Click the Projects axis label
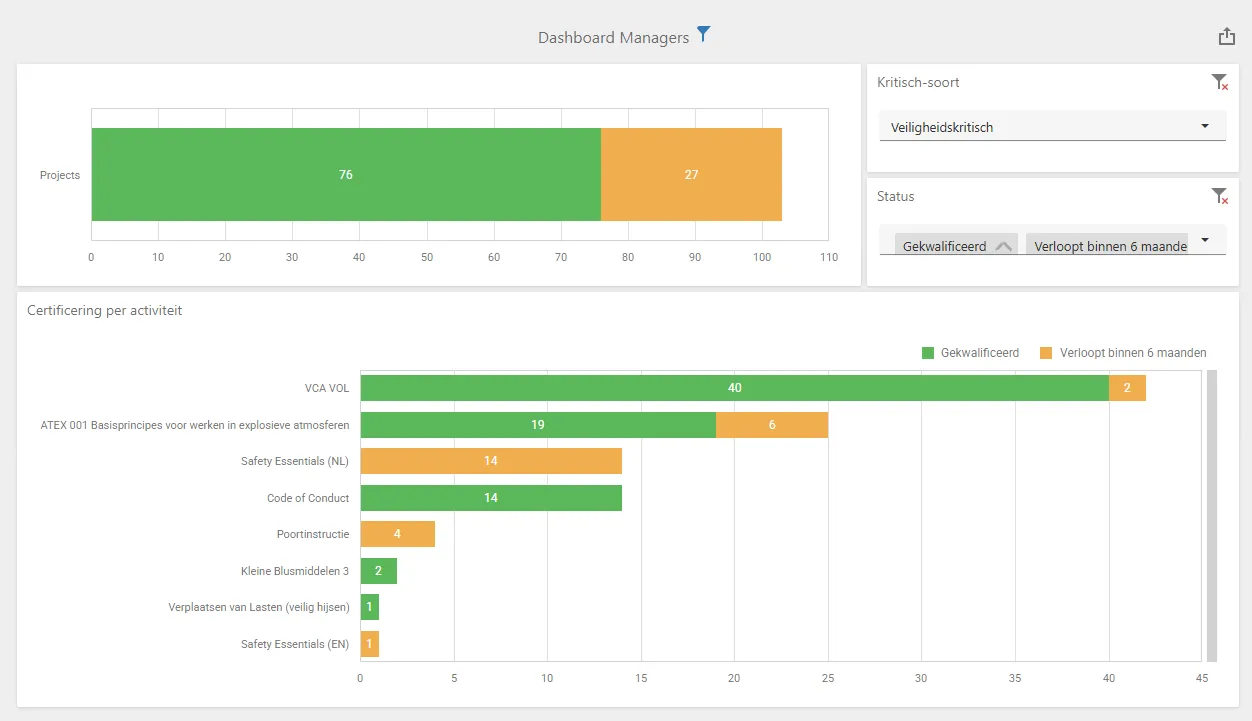 click(x=60, y=175)
